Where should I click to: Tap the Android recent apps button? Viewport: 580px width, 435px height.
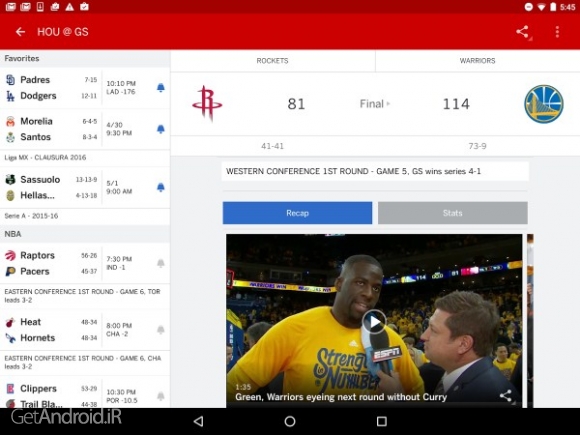382,421
